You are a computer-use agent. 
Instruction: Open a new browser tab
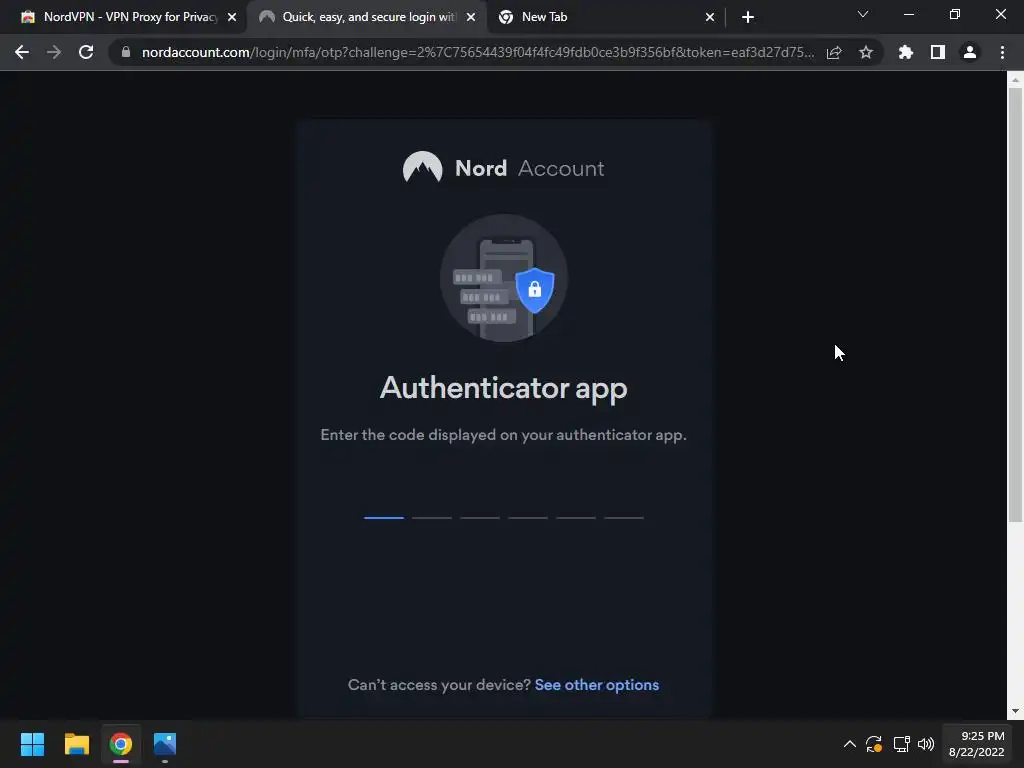(x=748, y=18)
